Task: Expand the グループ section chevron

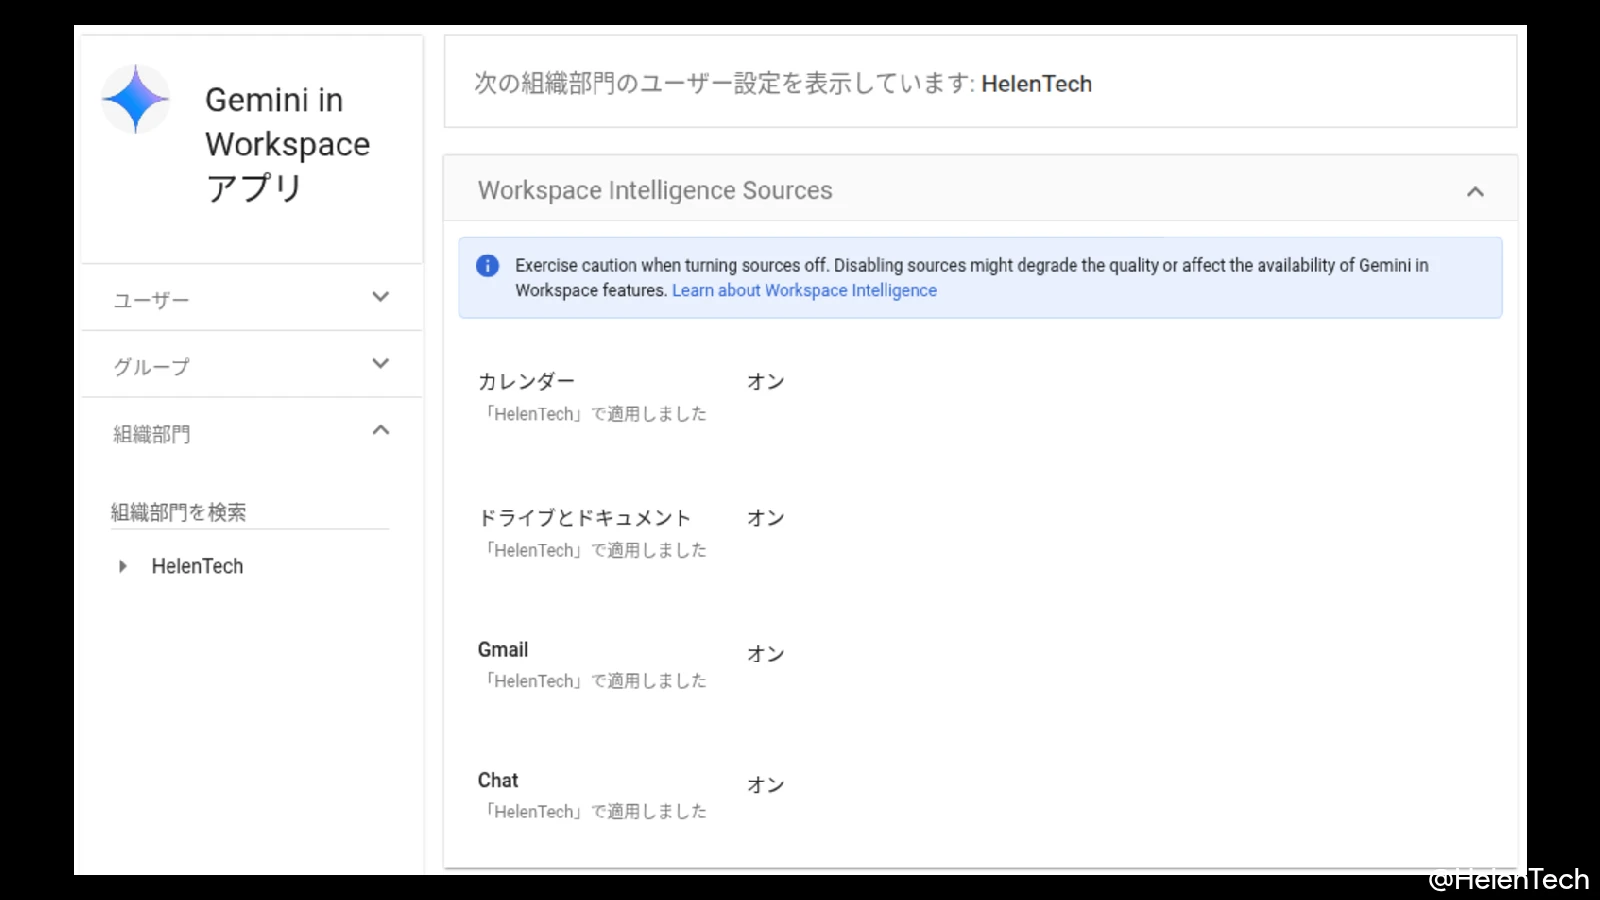Action: (380, 364)
